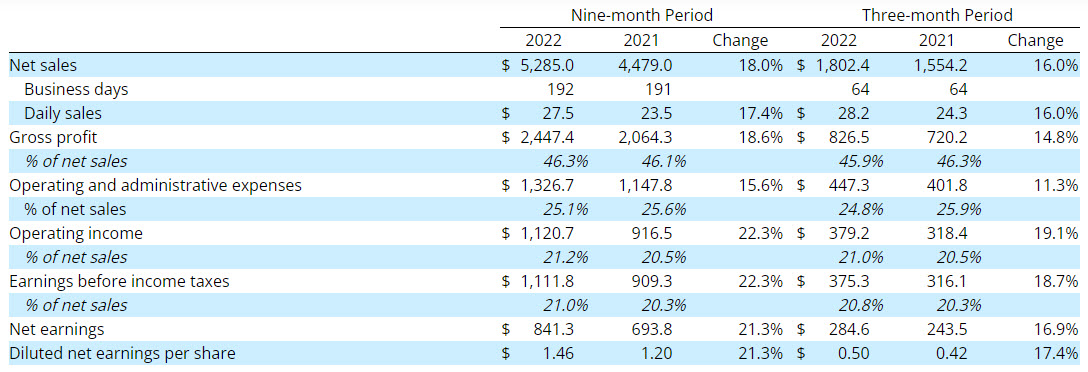Viewport: 1088px width, 372px height.
Task: Select the Business days row label
Action: [x=76, y=90]
